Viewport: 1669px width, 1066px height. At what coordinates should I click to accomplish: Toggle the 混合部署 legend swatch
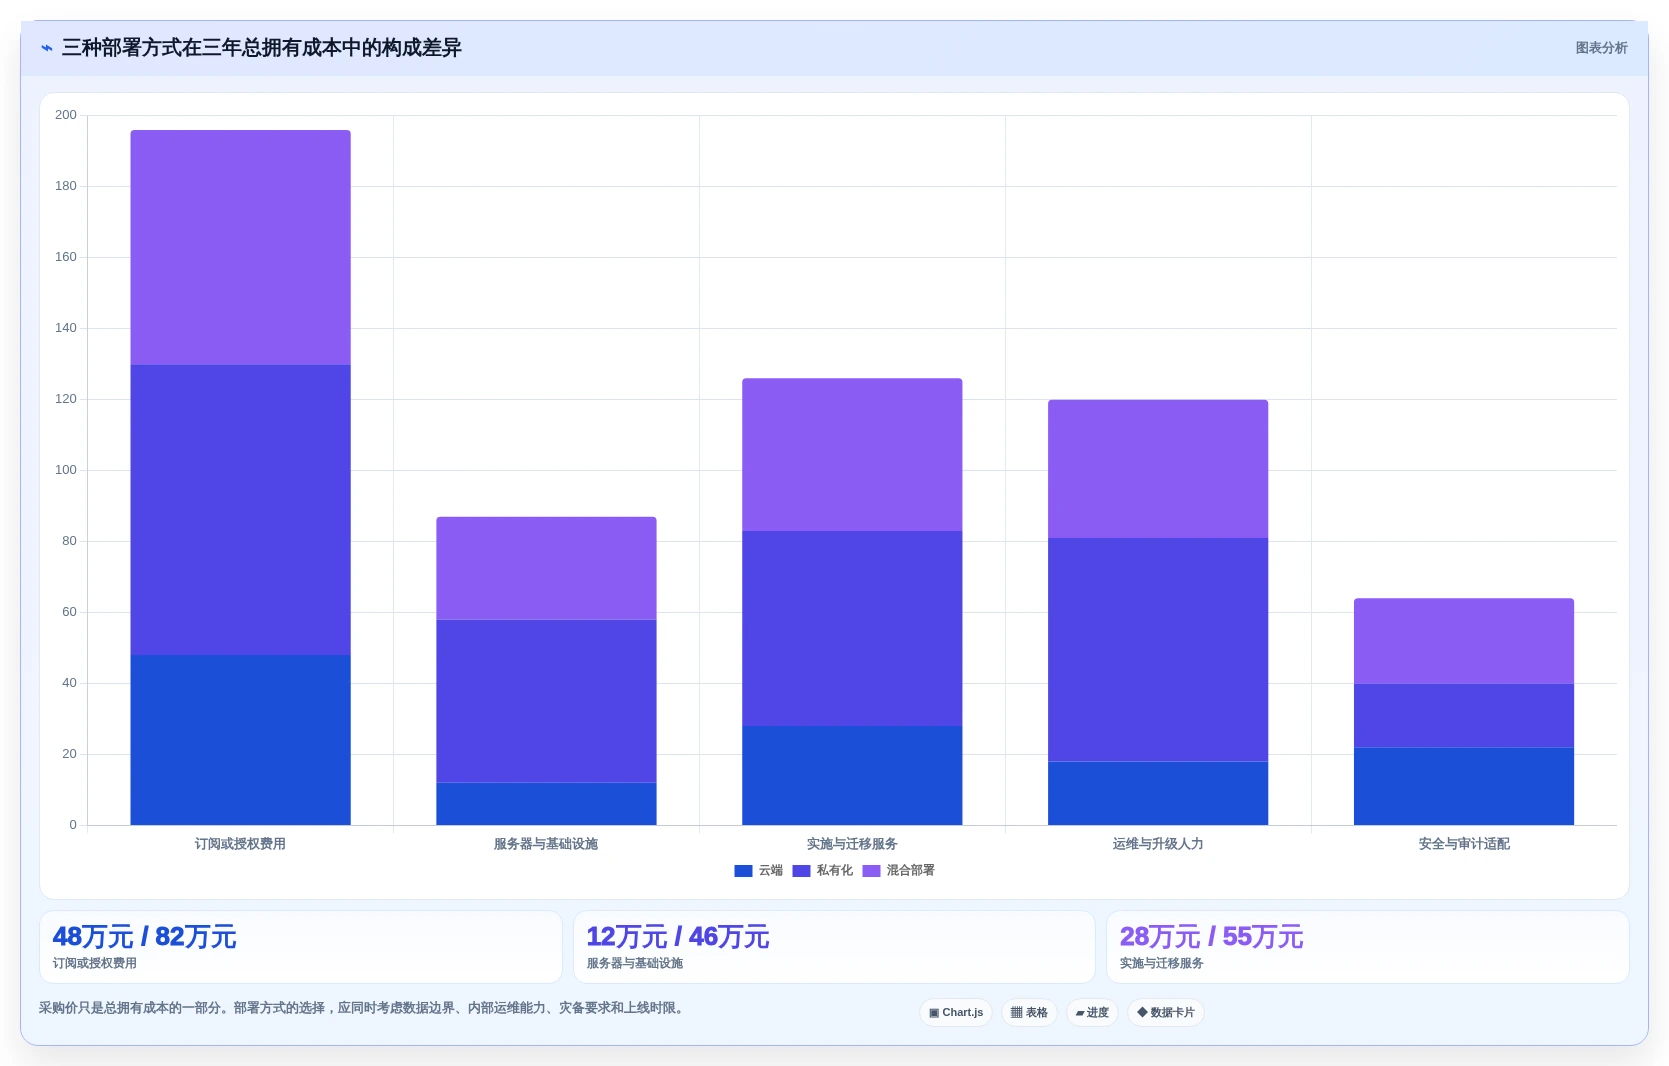pos(871,871)
